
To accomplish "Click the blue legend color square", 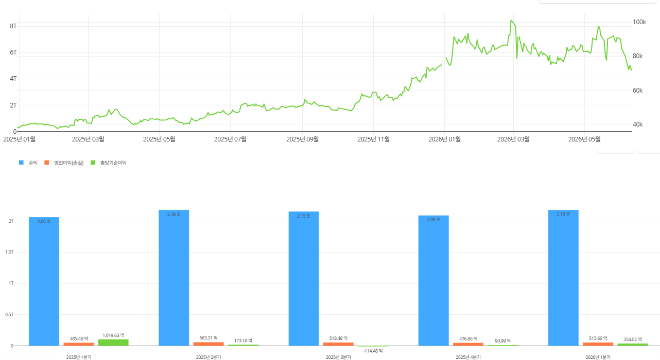I will pos(21,163).
